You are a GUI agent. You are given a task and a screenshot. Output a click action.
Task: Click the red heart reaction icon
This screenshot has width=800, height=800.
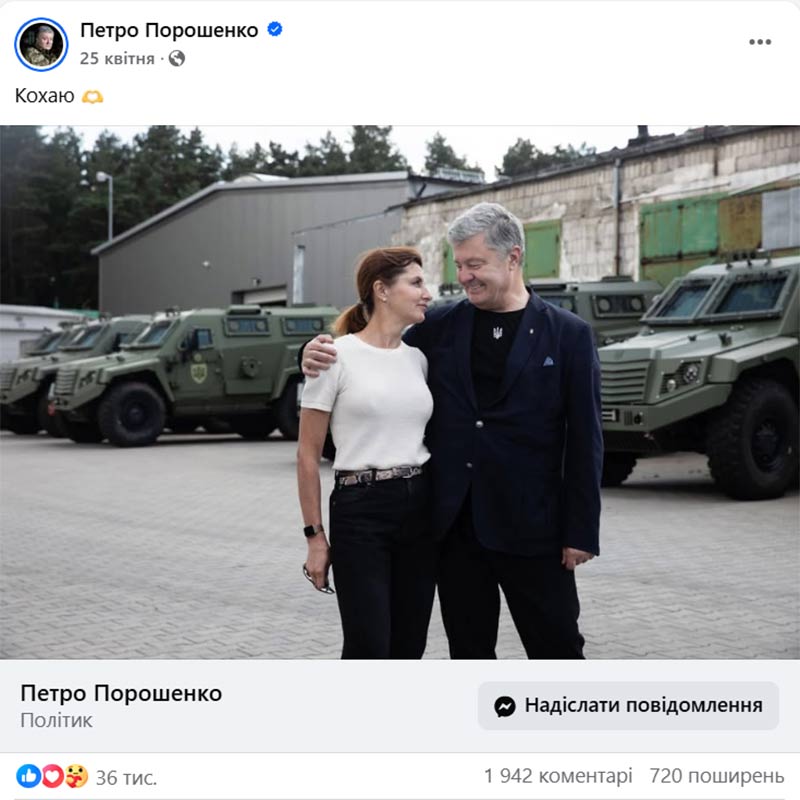pos(52,776)
